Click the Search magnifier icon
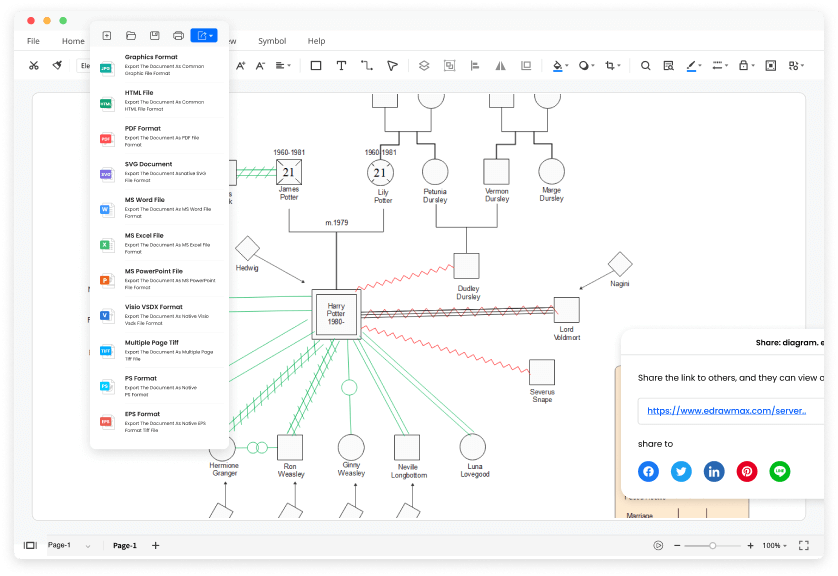Screen dimensions: 838x576 pos(646,66)
